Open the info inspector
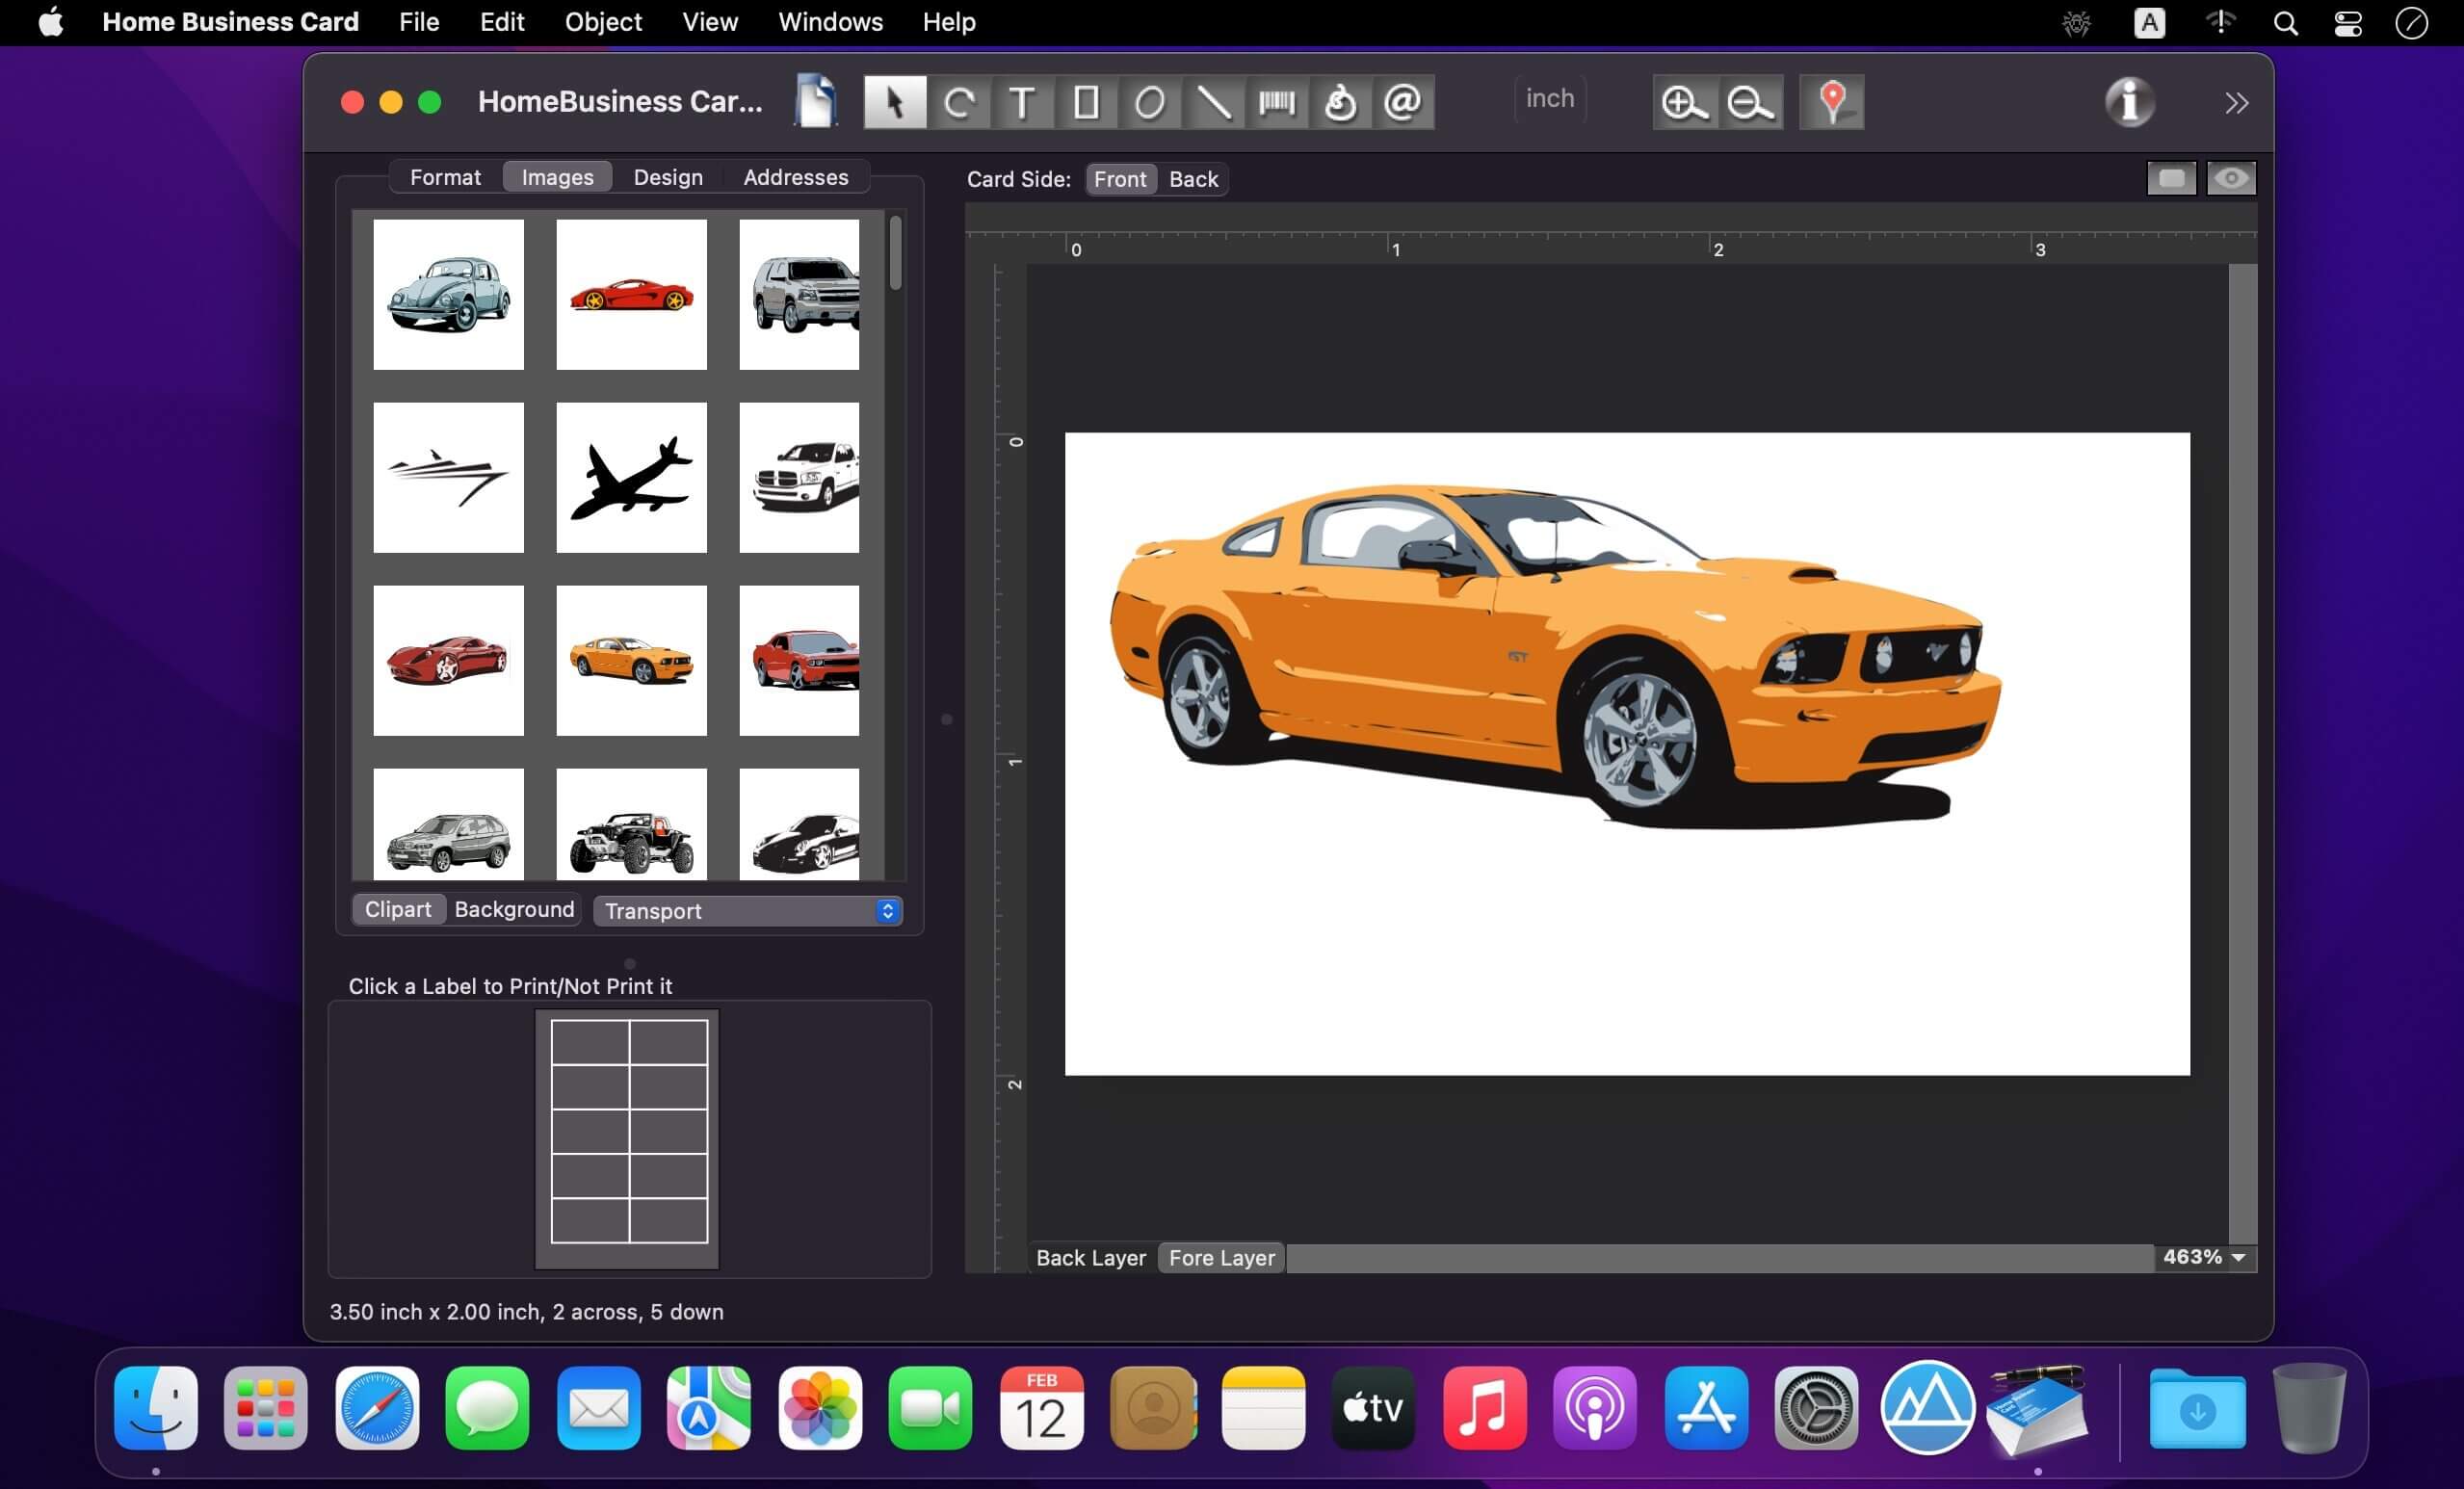Viewport: 2464px width, 1489px height. pyautogui.click(x=2130, y=102)
